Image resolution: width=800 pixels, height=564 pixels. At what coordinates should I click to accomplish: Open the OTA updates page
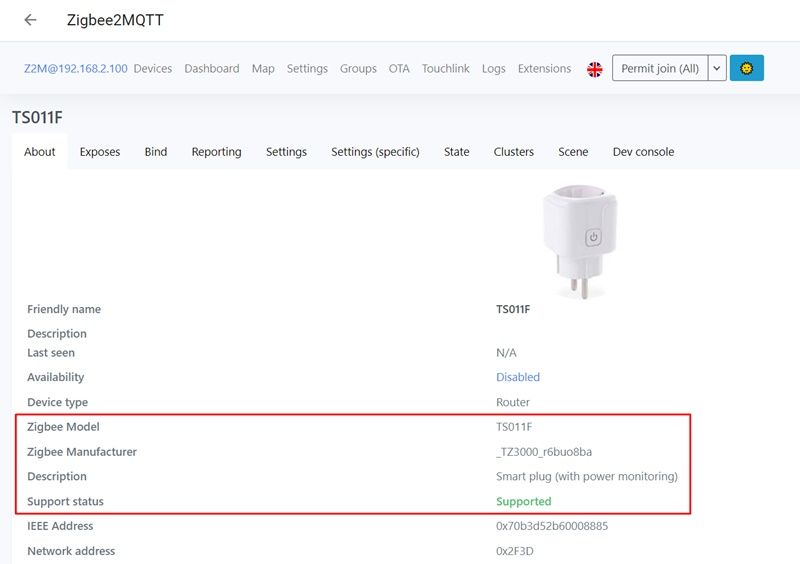[x=399, y=68]
